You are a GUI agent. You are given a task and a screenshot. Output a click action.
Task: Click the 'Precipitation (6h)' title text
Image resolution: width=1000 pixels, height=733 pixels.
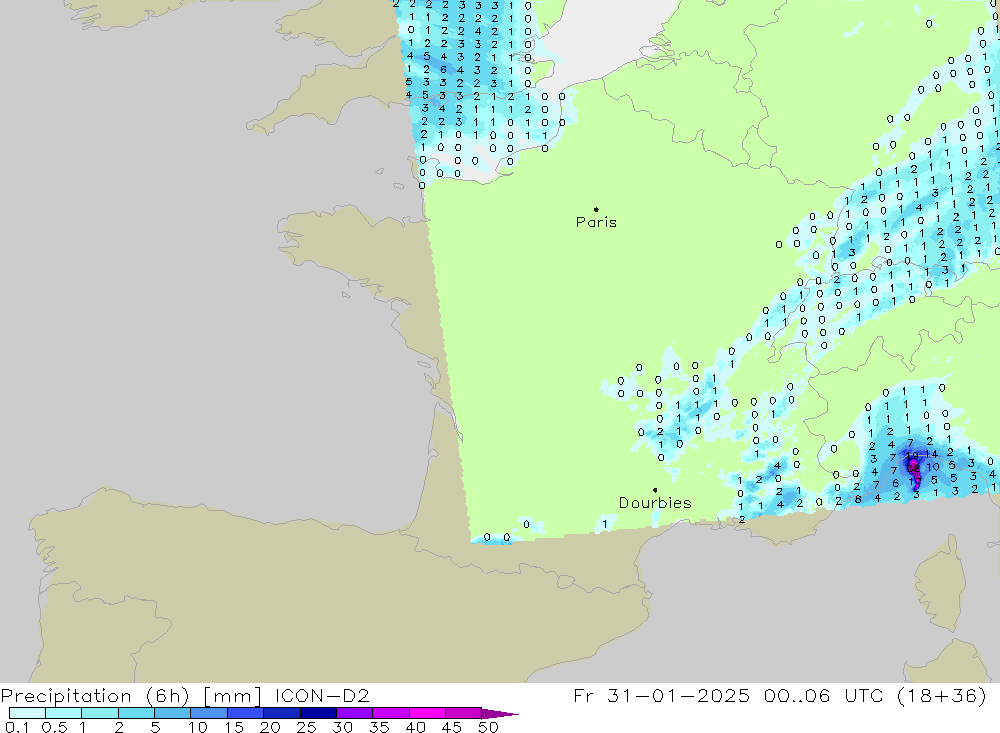pyautogui.click(x=95, y=695)
